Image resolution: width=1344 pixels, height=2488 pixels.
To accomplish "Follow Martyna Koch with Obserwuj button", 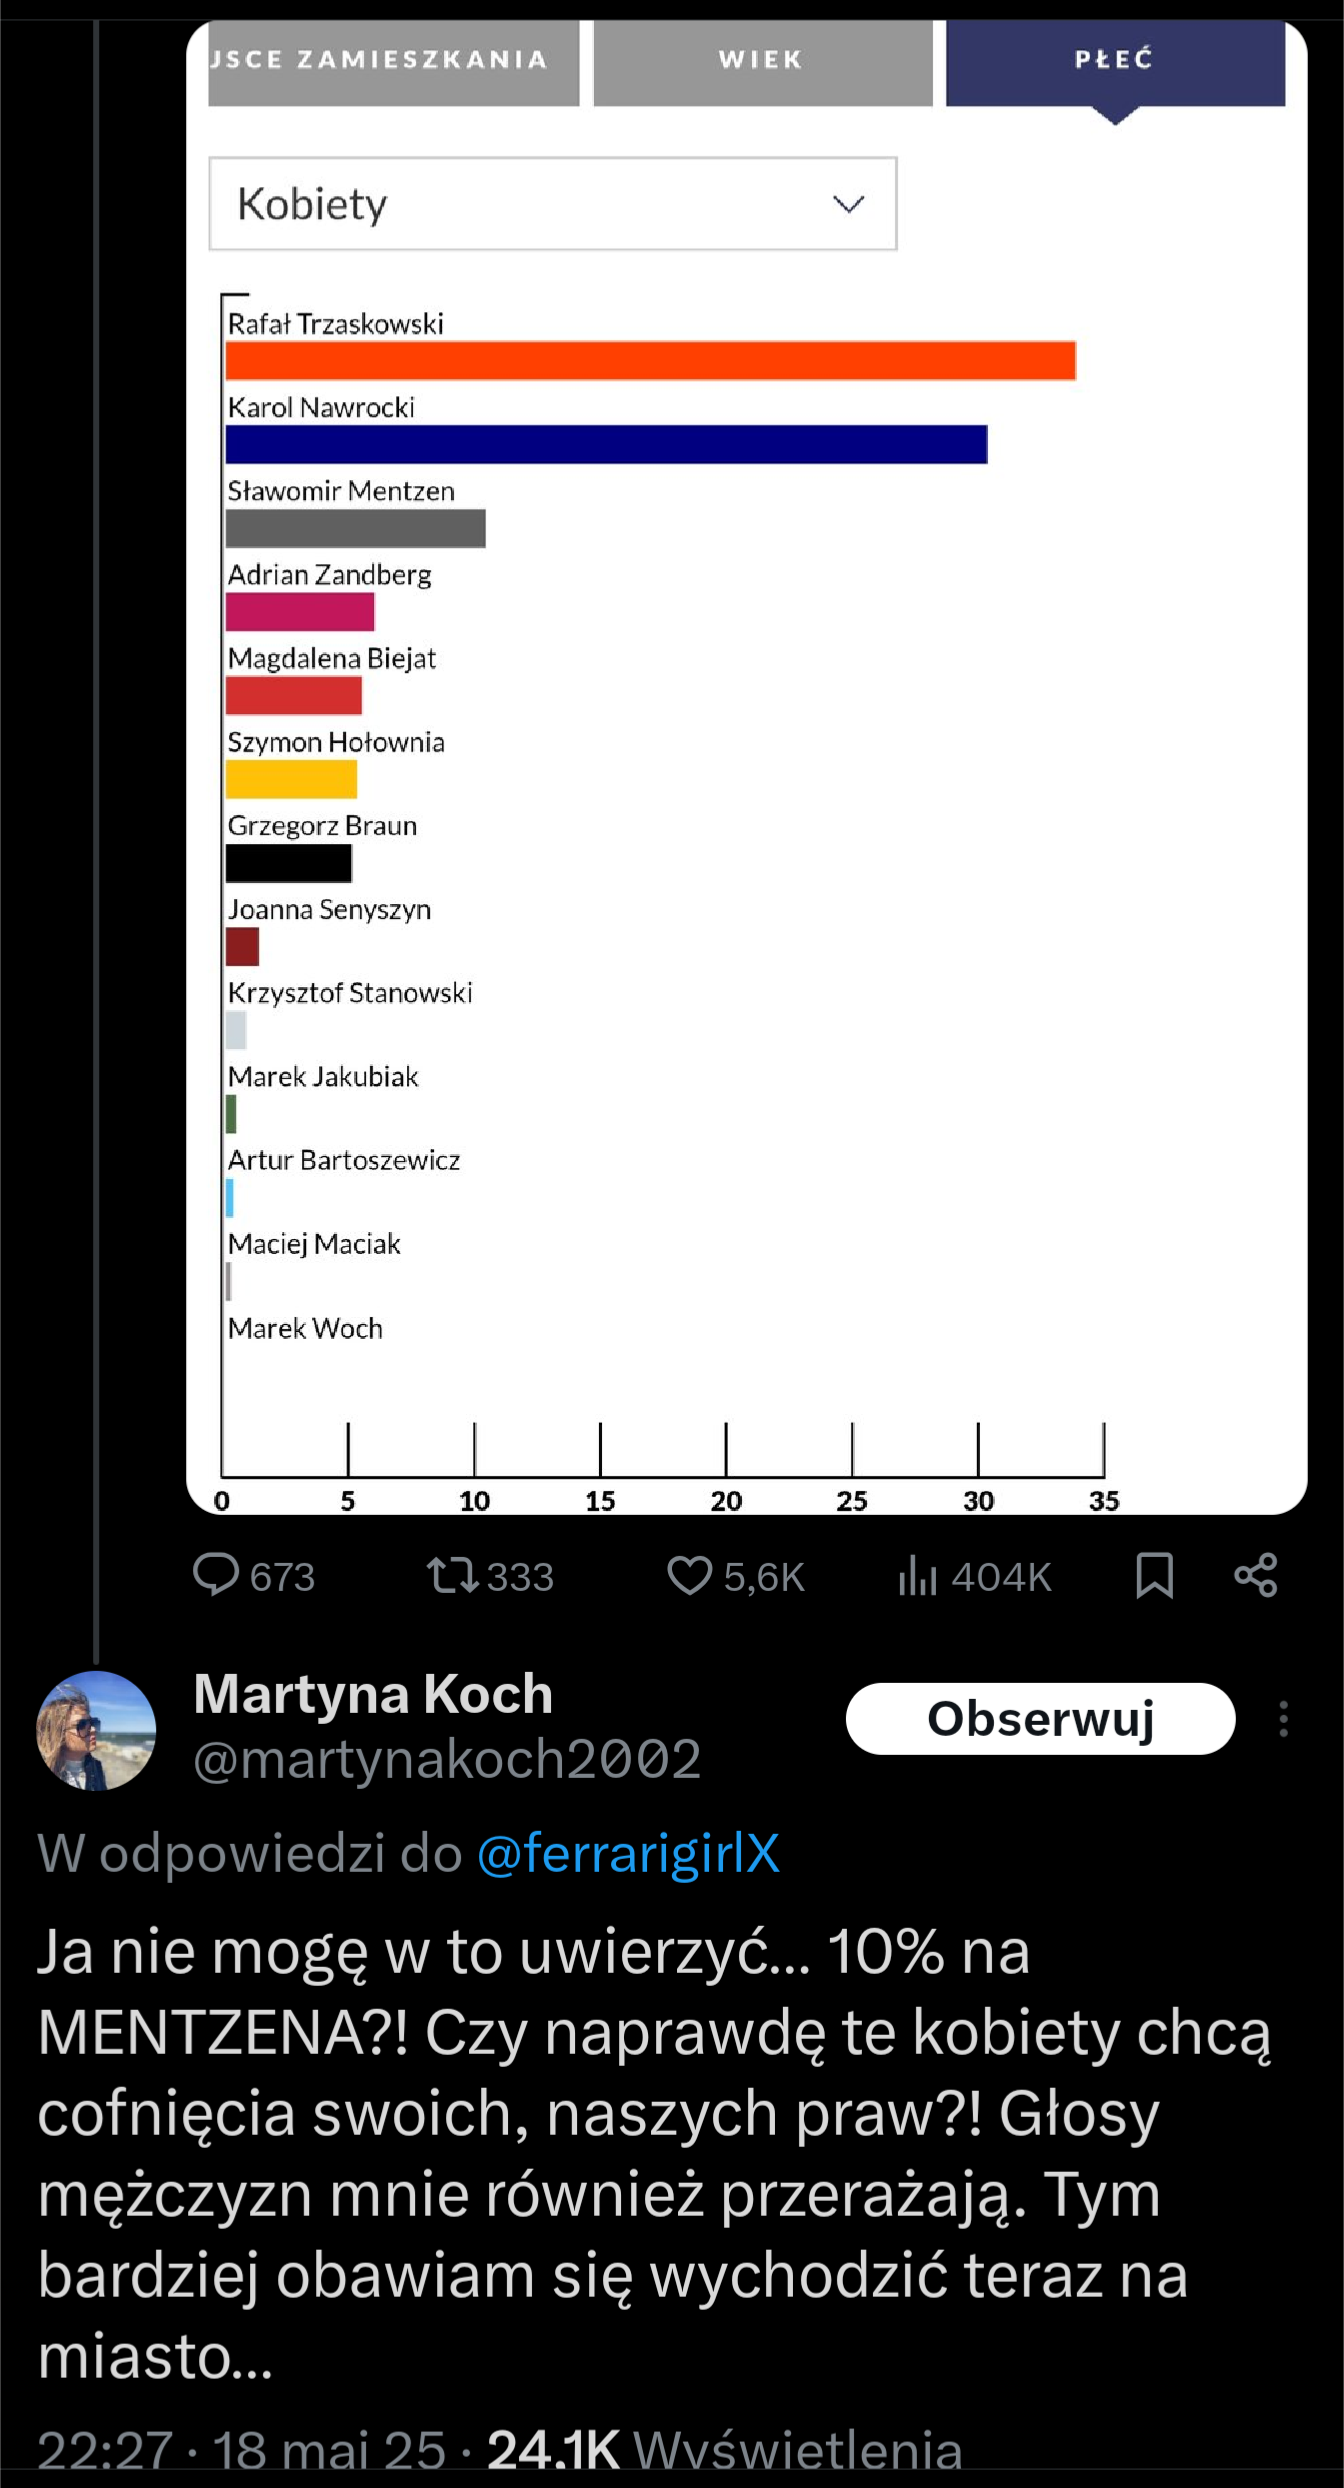I will [1040, 1719].
